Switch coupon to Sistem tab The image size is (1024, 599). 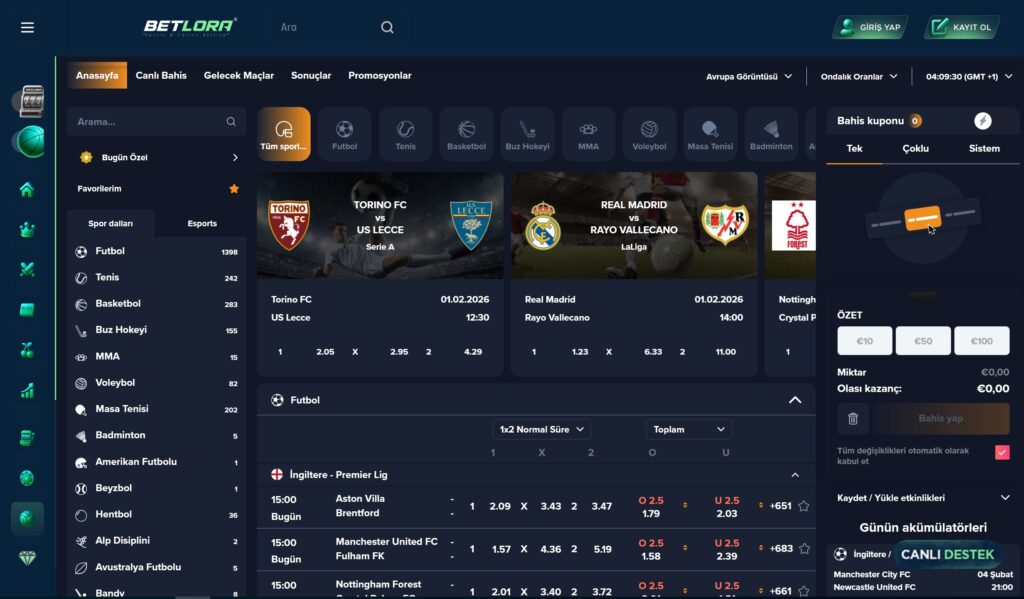(984, 148)
